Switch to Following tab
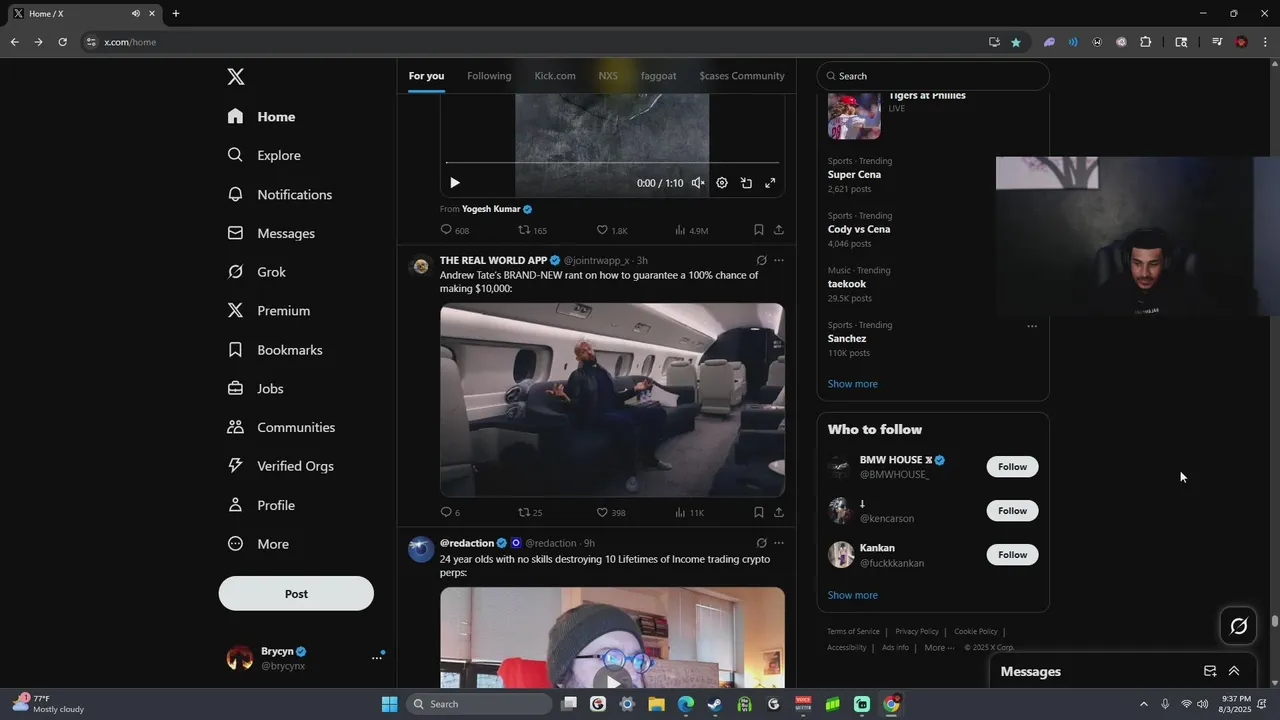The height and width of the screenshot is (720, 1280). click(x=489, y=76)
